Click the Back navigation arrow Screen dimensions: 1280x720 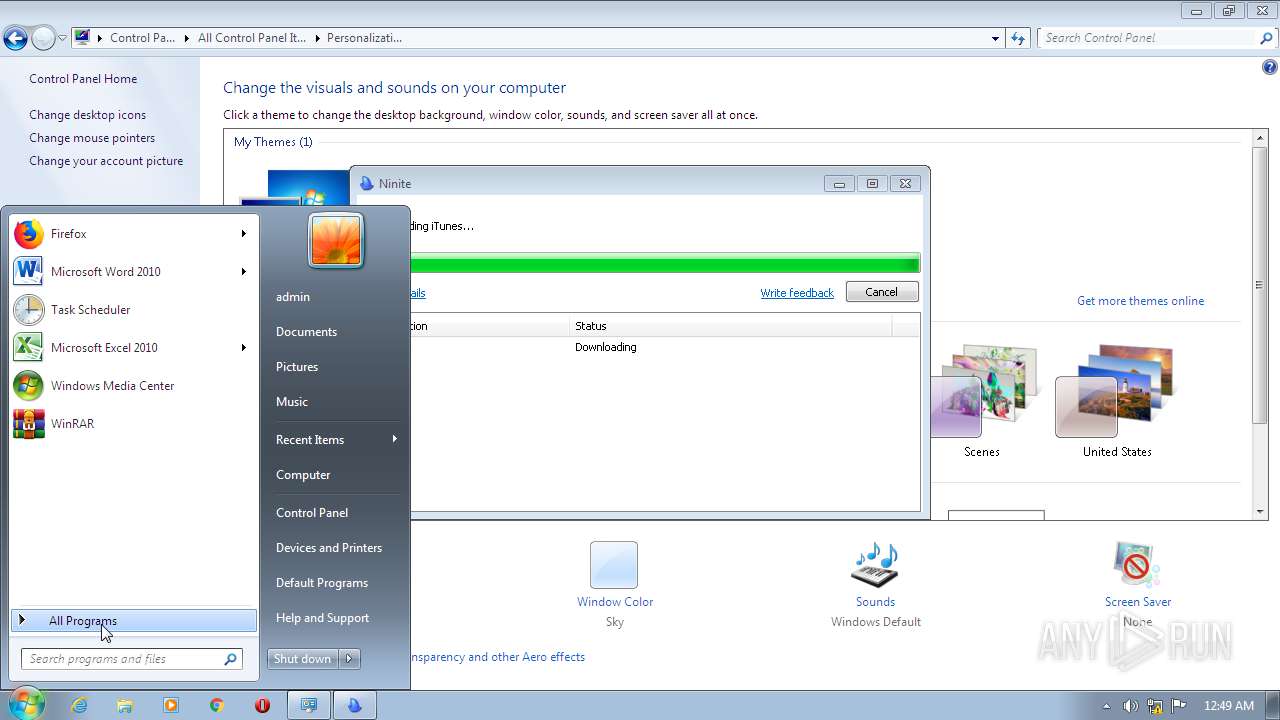[x=15, y=38]
